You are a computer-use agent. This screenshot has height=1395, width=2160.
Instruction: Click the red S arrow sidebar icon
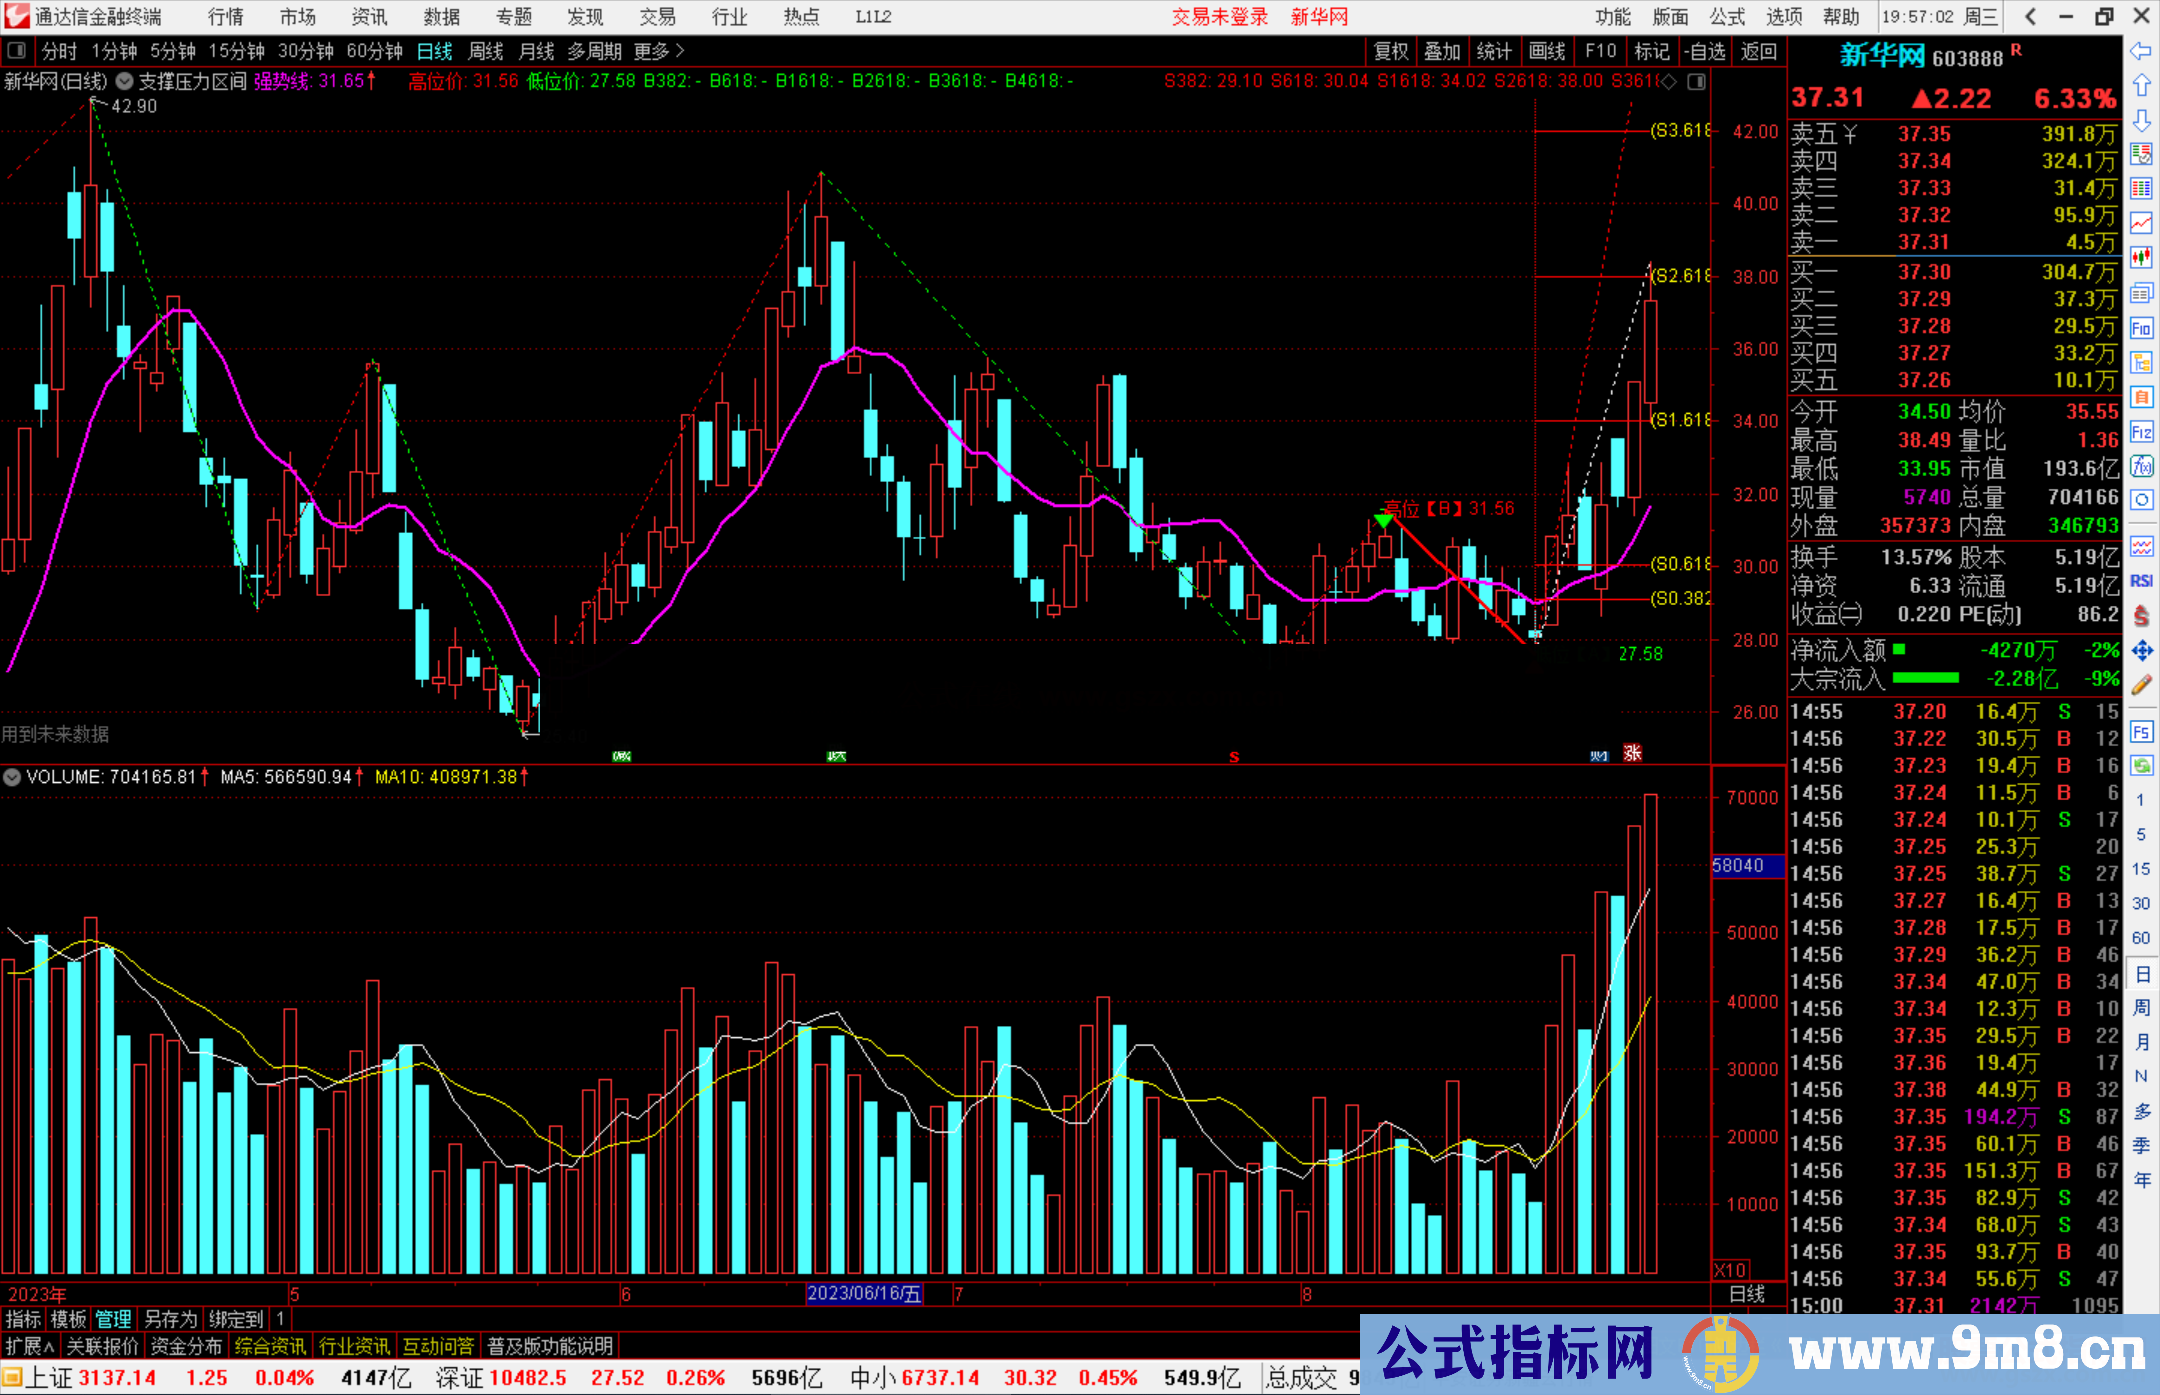[x=2141, y=616]
